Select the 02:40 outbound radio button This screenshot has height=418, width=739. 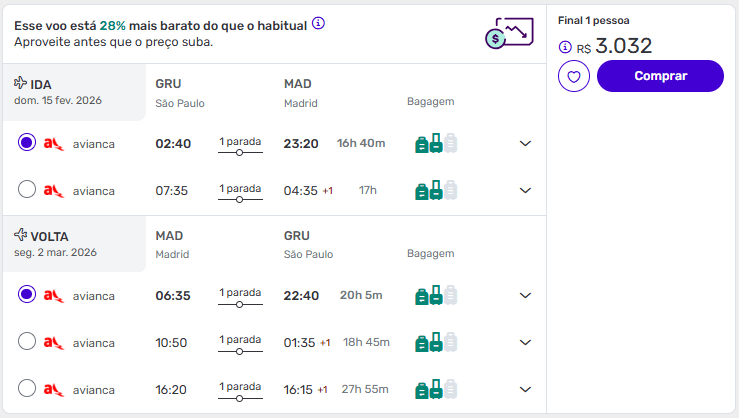click(27, 144)
